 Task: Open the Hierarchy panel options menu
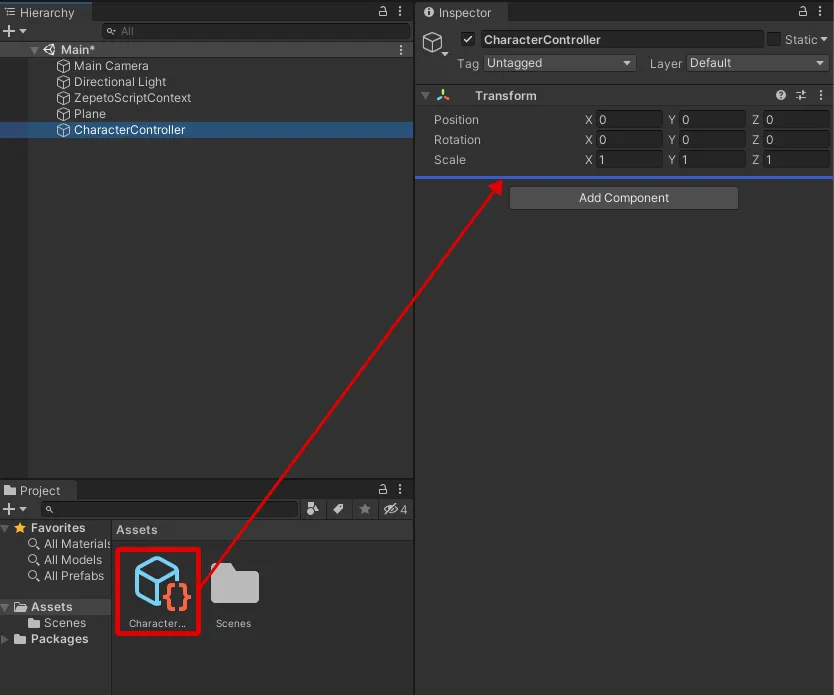(400, 11)
